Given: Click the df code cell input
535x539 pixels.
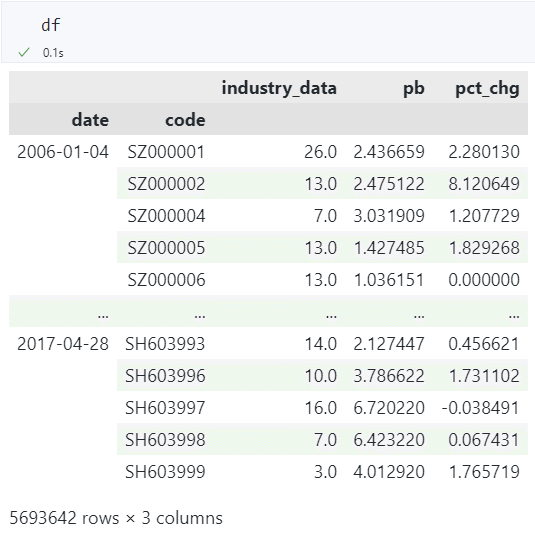Looking at the screenshot, I should 268,25.
